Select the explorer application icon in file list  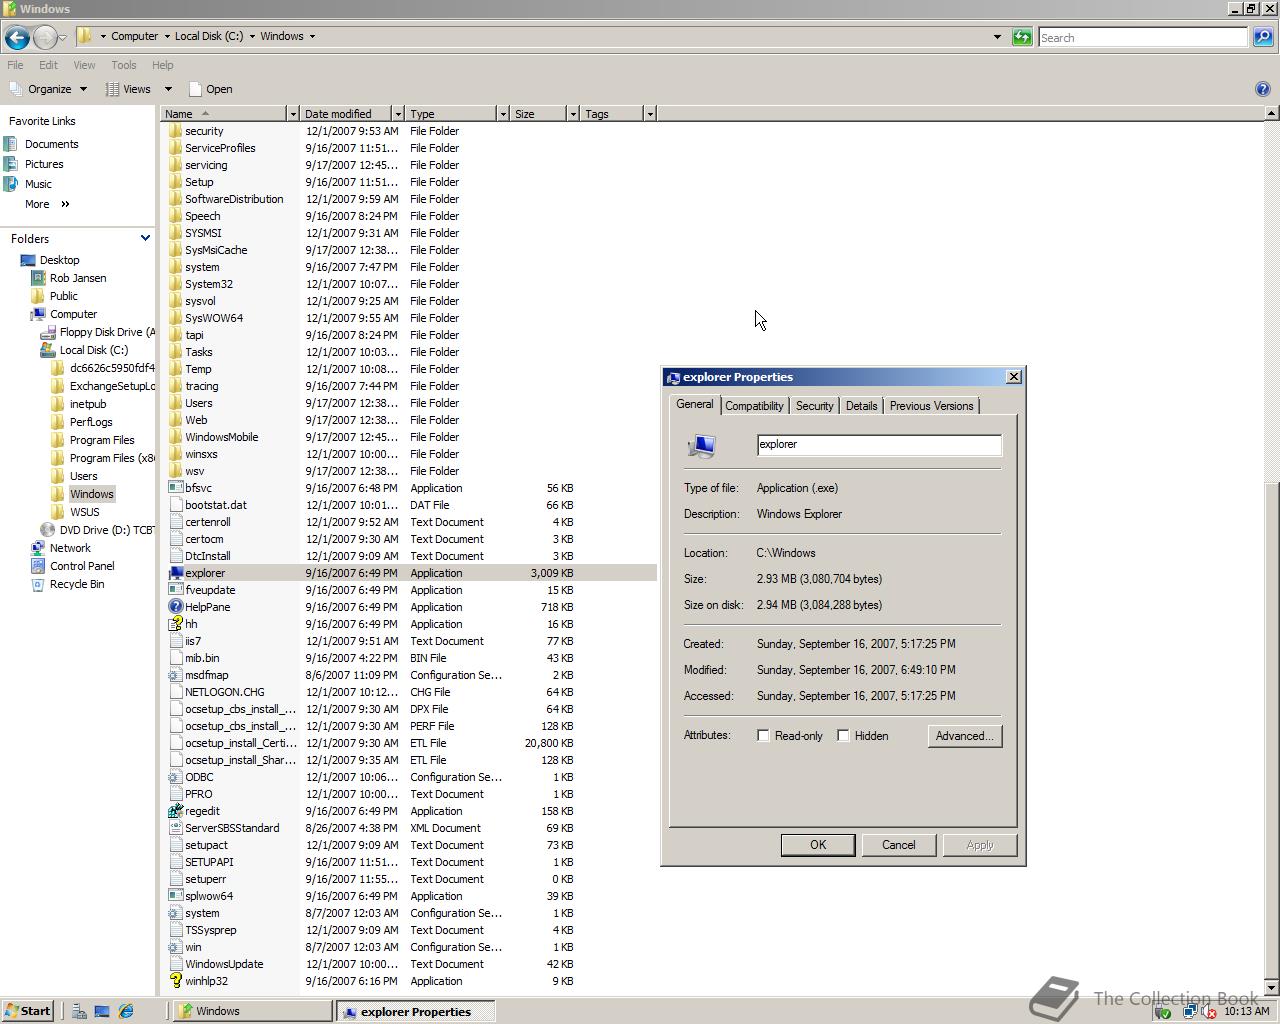point(175,573)
